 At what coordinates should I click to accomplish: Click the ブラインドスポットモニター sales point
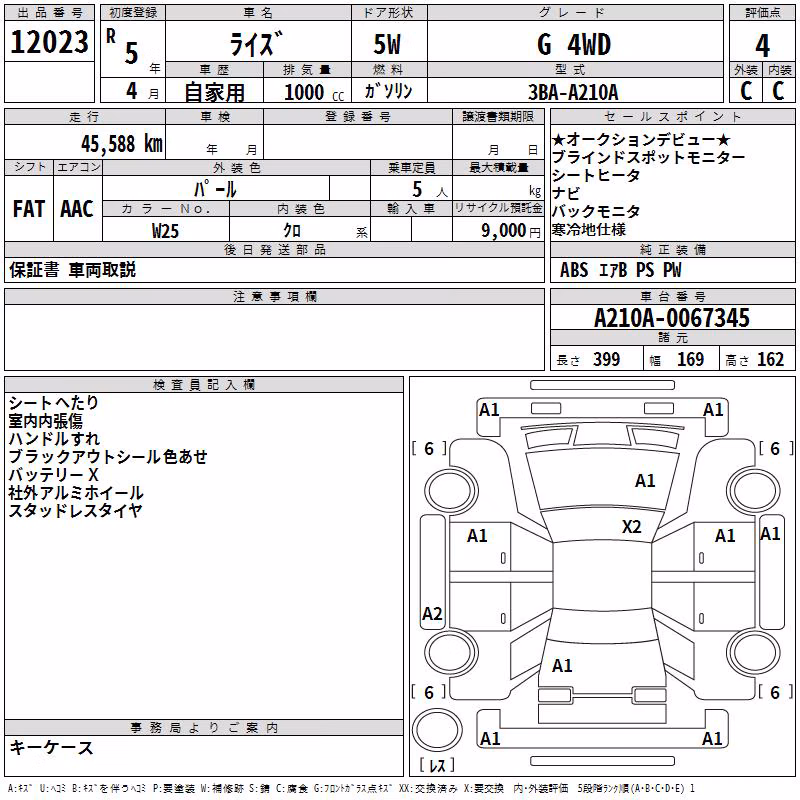648,157
